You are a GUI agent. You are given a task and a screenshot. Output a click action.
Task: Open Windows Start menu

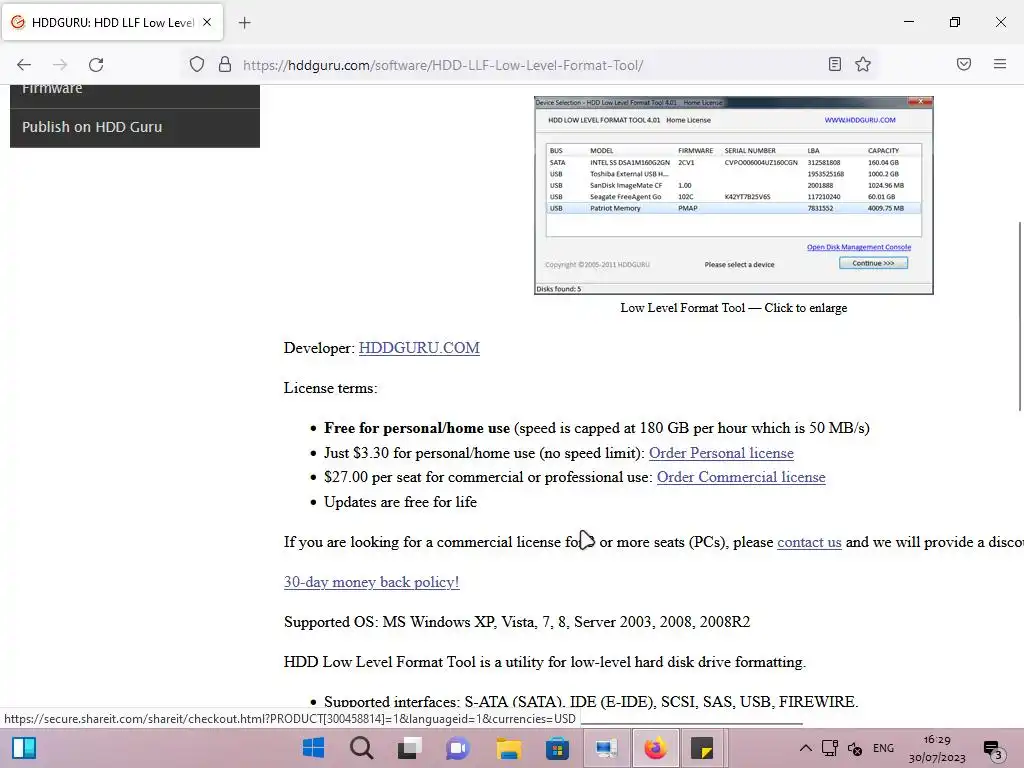(x=313, y=748)
